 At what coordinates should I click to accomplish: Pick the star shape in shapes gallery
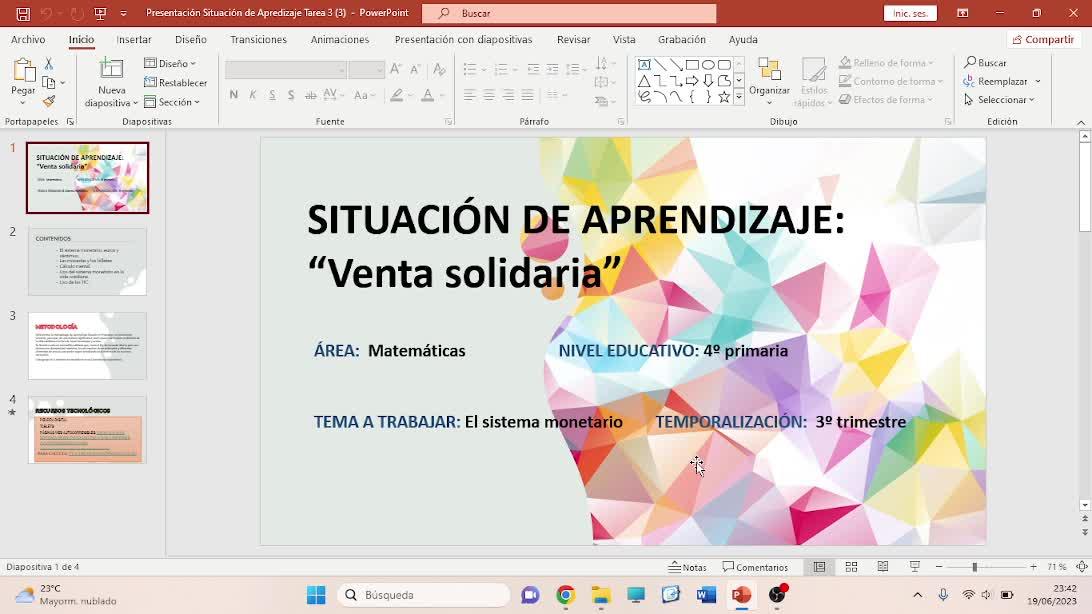click(x=724, y=97)
